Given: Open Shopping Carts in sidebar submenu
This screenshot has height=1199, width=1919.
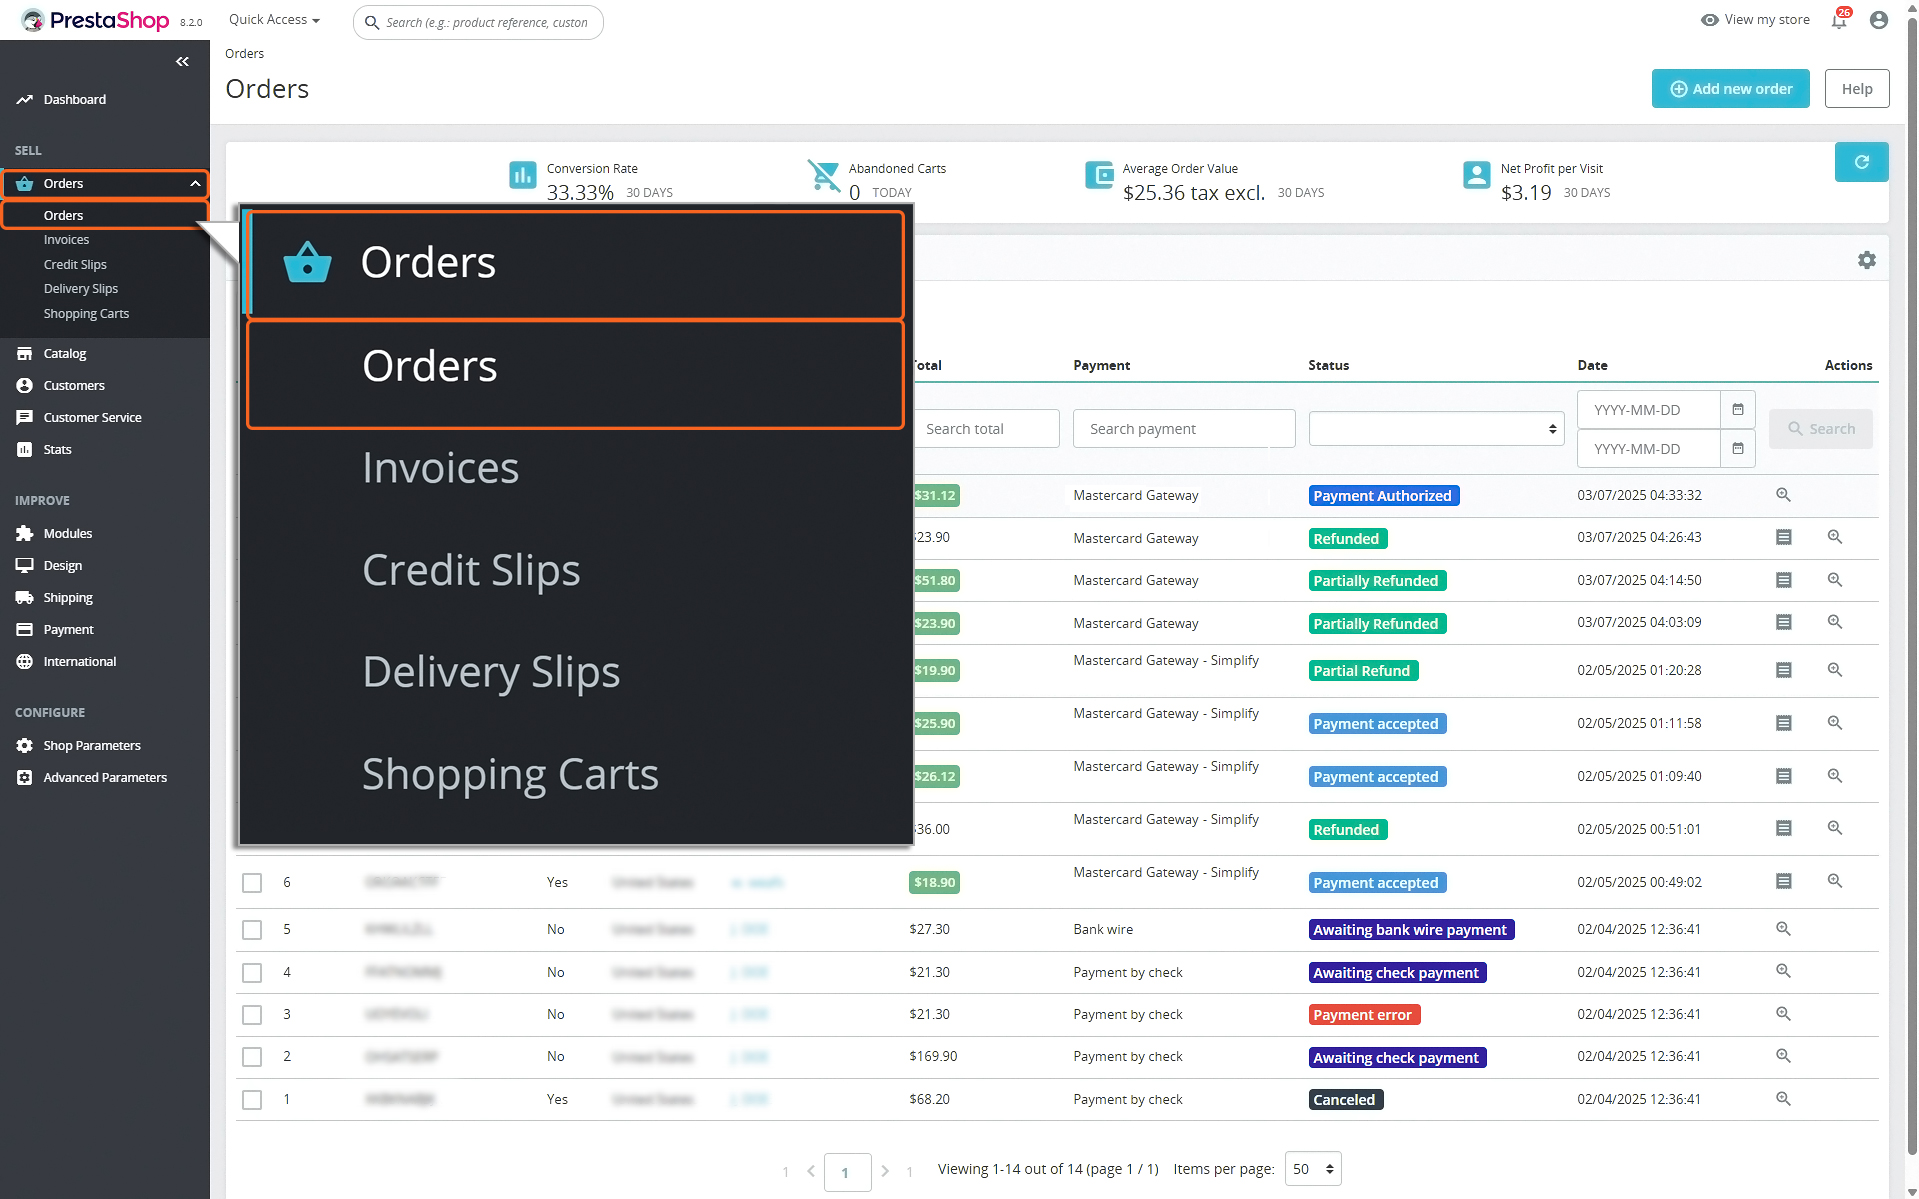Looking at the screenshot, I should (86, 314).
